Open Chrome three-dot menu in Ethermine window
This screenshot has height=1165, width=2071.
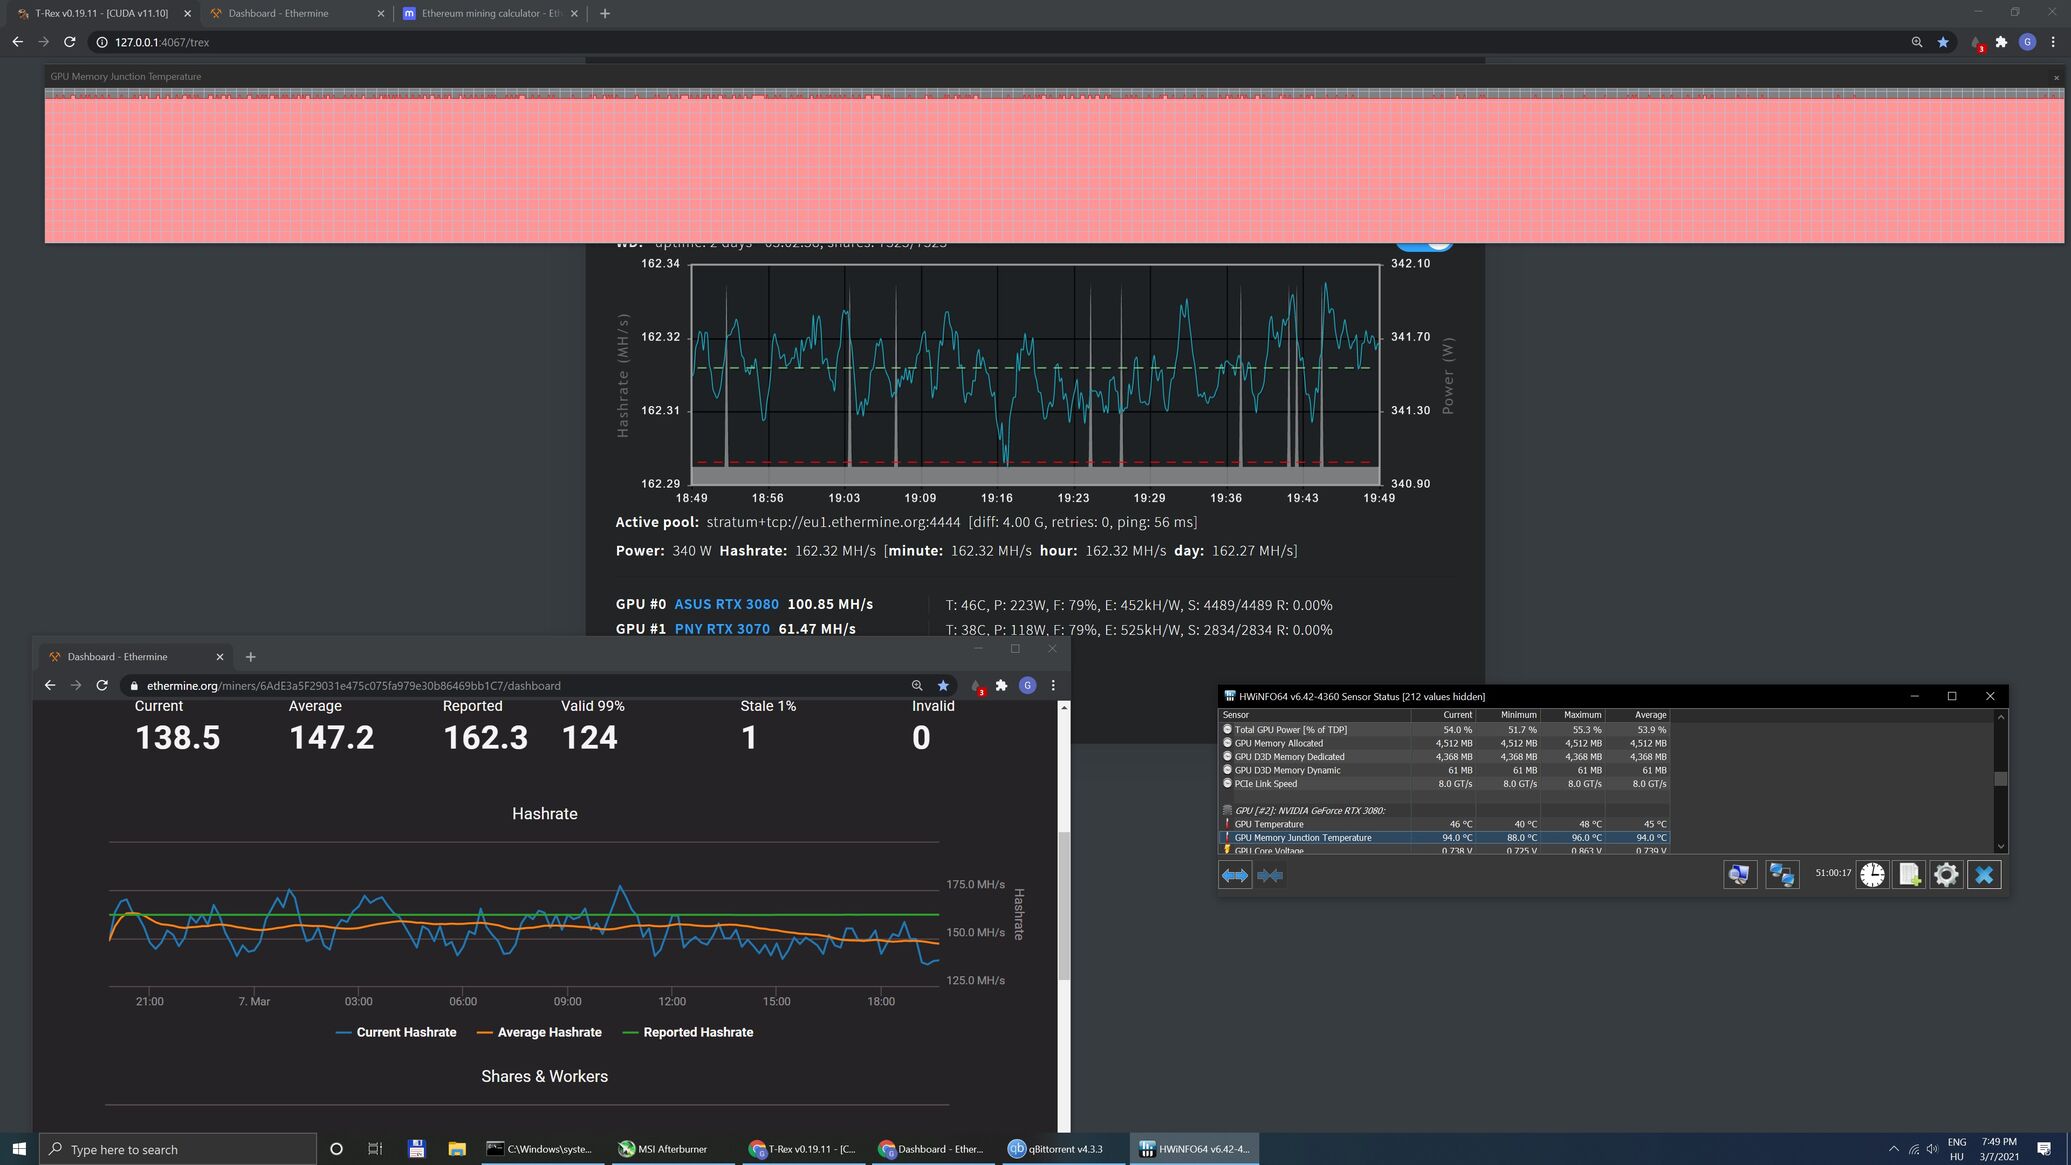[1053, 686]
